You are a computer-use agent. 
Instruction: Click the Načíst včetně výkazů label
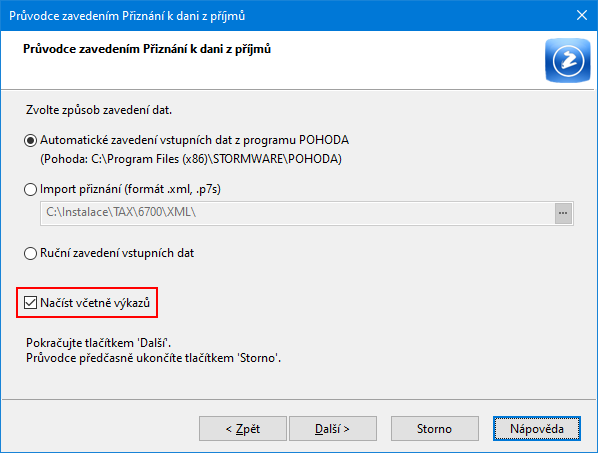(95, 303)
